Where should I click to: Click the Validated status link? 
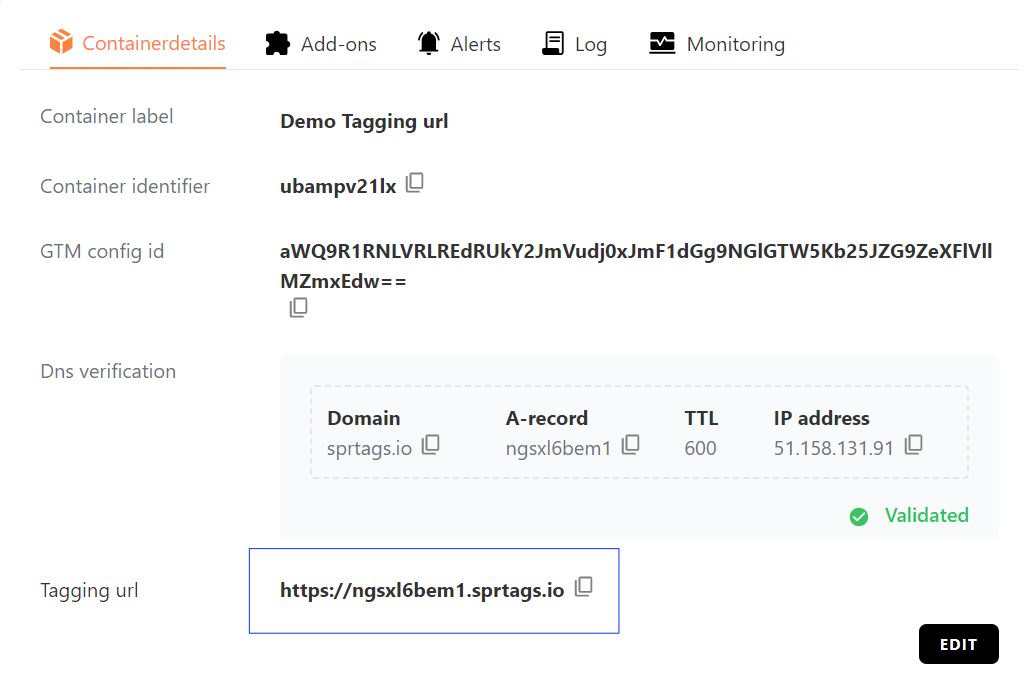click(x=926, y=515)
